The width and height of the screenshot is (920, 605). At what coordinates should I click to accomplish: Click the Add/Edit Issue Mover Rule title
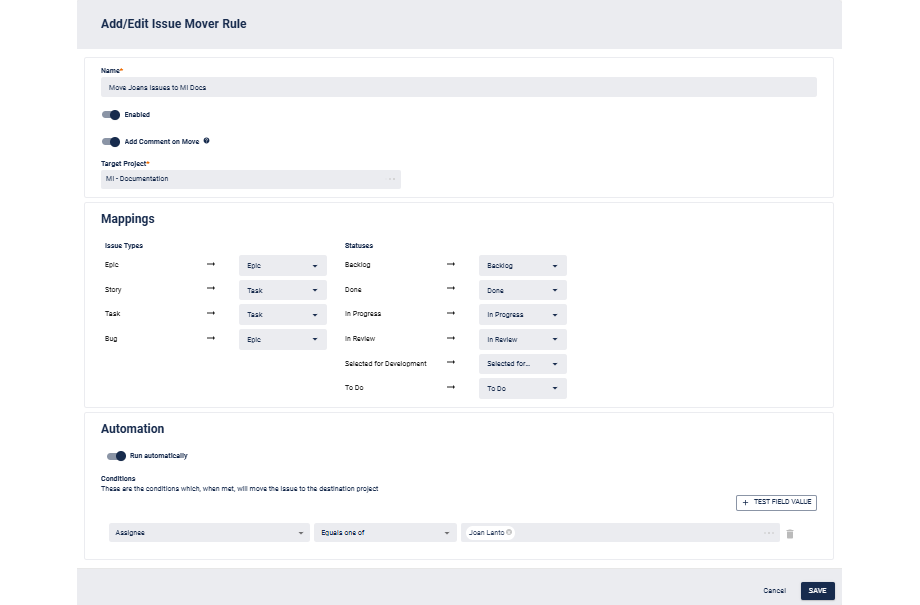tap(174, 24)
